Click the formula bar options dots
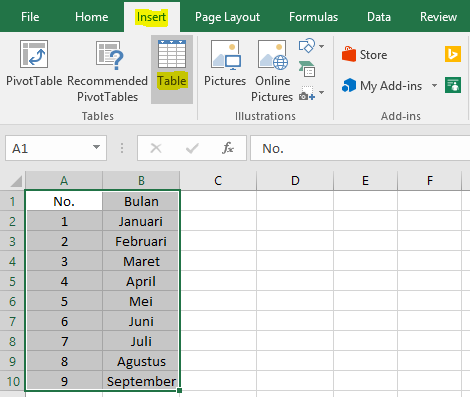The image size is (470, 397). [x=122, y=148]
